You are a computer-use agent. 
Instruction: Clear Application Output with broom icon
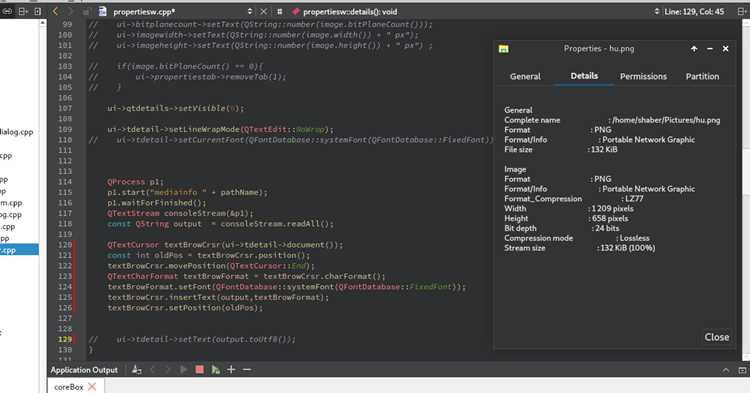(137, 370)
